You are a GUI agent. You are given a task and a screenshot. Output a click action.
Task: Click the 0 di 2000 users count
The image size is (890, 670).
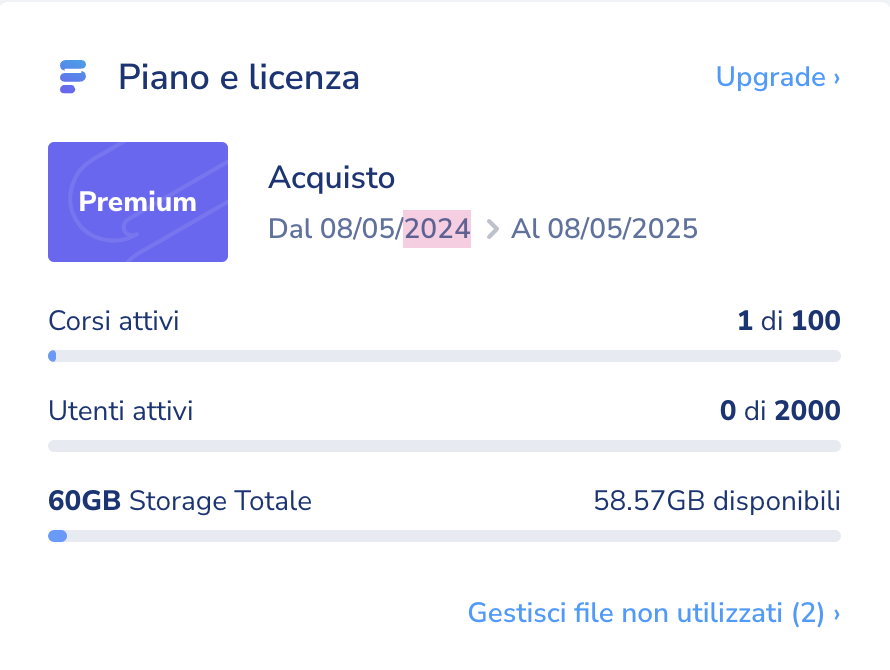[780, 411]
